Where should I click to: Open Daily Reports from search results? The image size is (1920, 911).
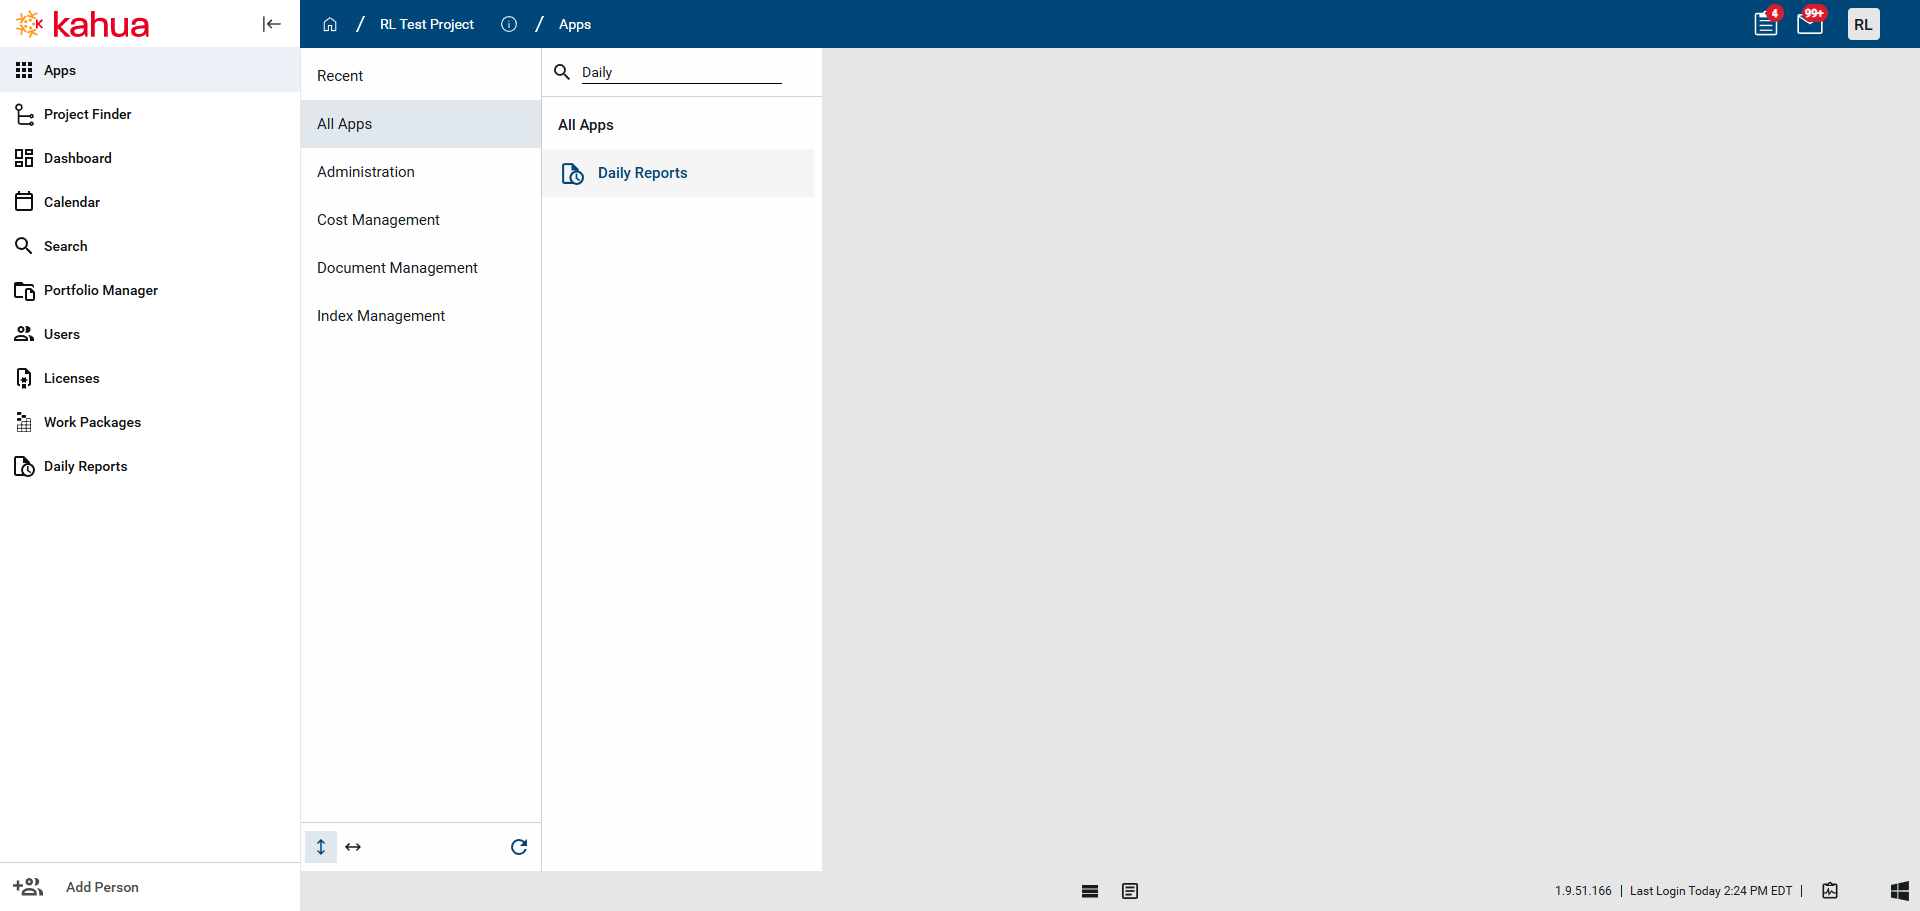coord(642,172)
